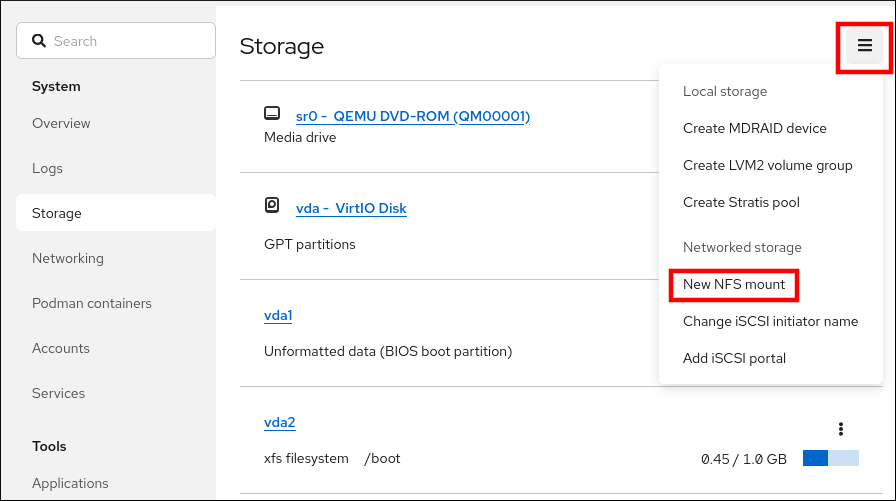Screen dimensions: 896x501
Task: Open the vda1 partition link
Action: 278,316
